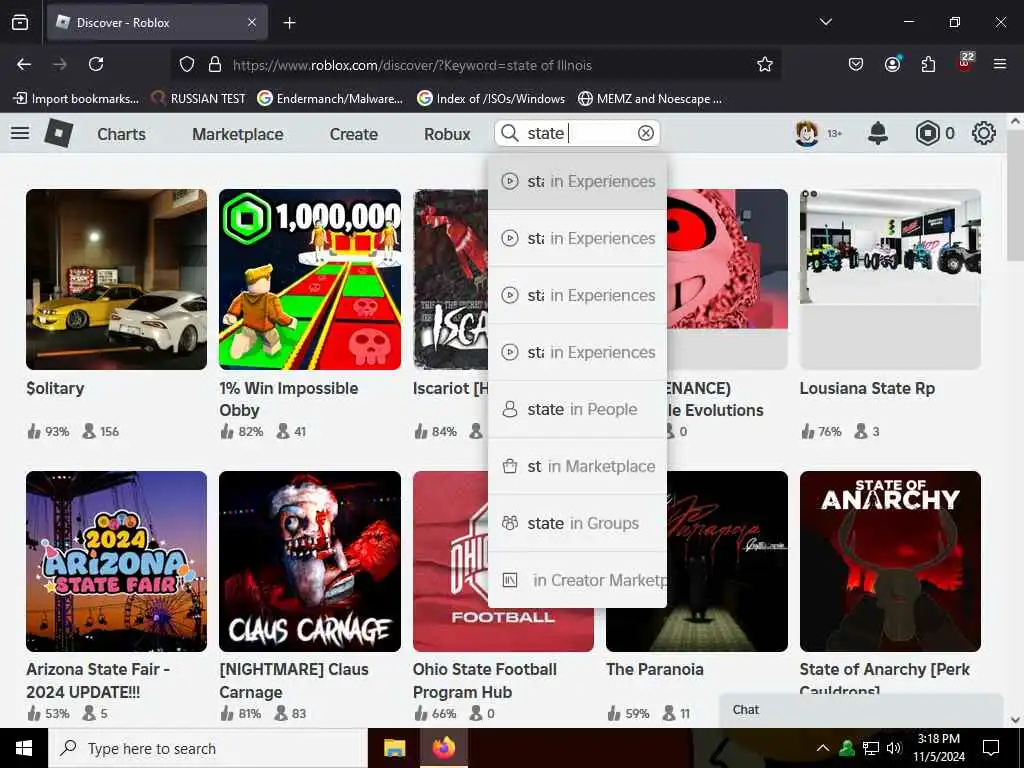Open the Import bookmarks bookmark

click(x=76, y=99)
